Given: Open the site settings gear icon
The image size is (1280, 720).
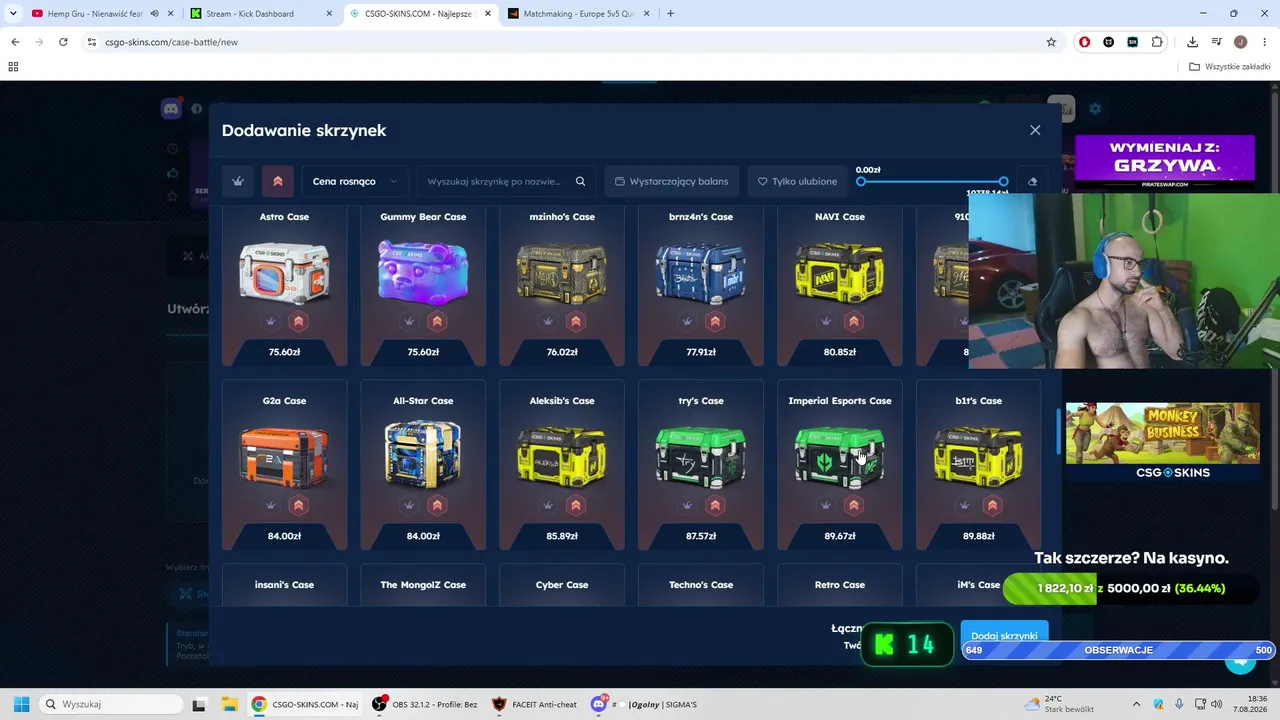Looking at the screenshot, I should point(1095,108).
